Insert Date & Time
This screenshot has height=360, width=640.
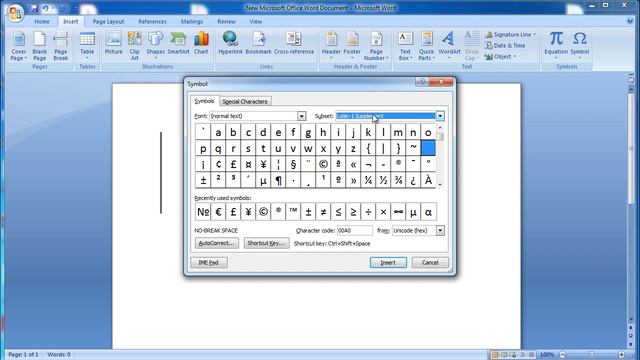505,46
